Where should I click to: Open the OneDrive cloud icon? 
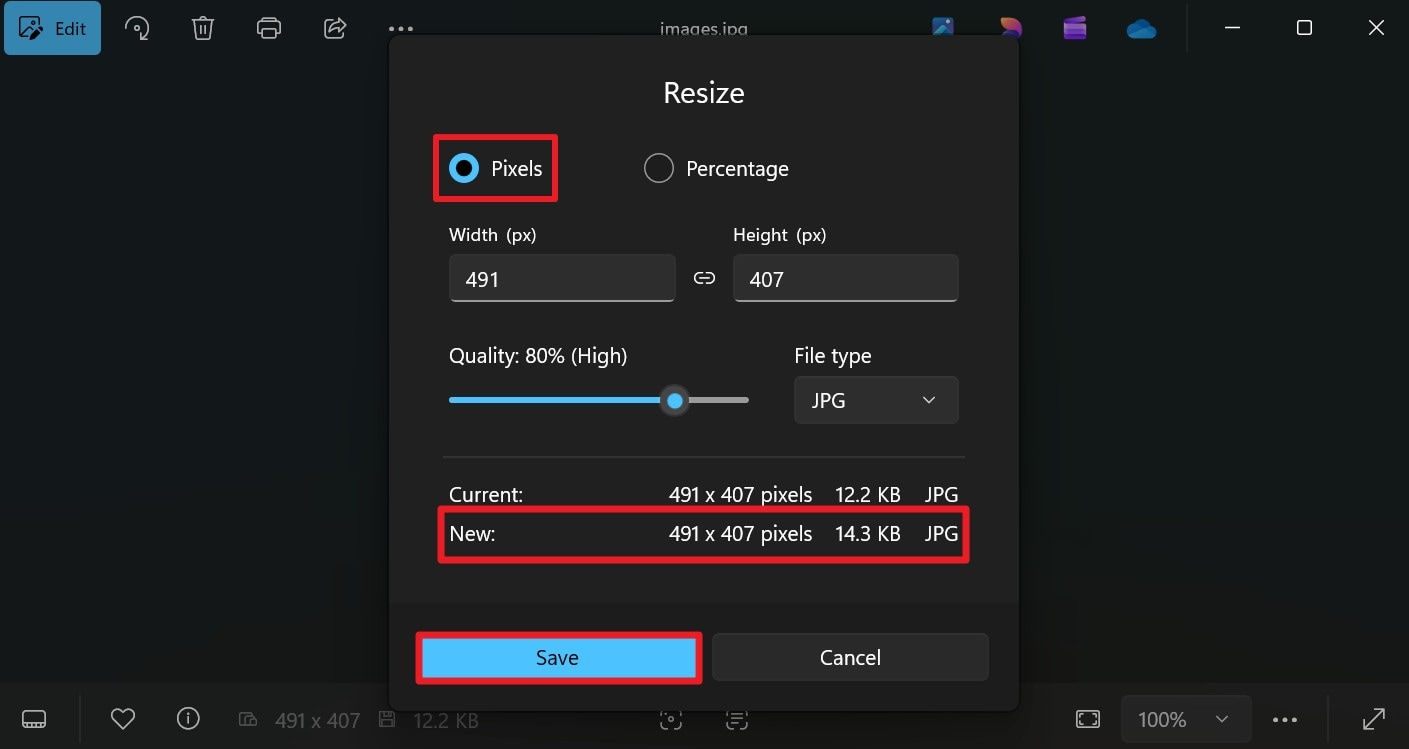pyautogui.click(x=1141, y=29)
